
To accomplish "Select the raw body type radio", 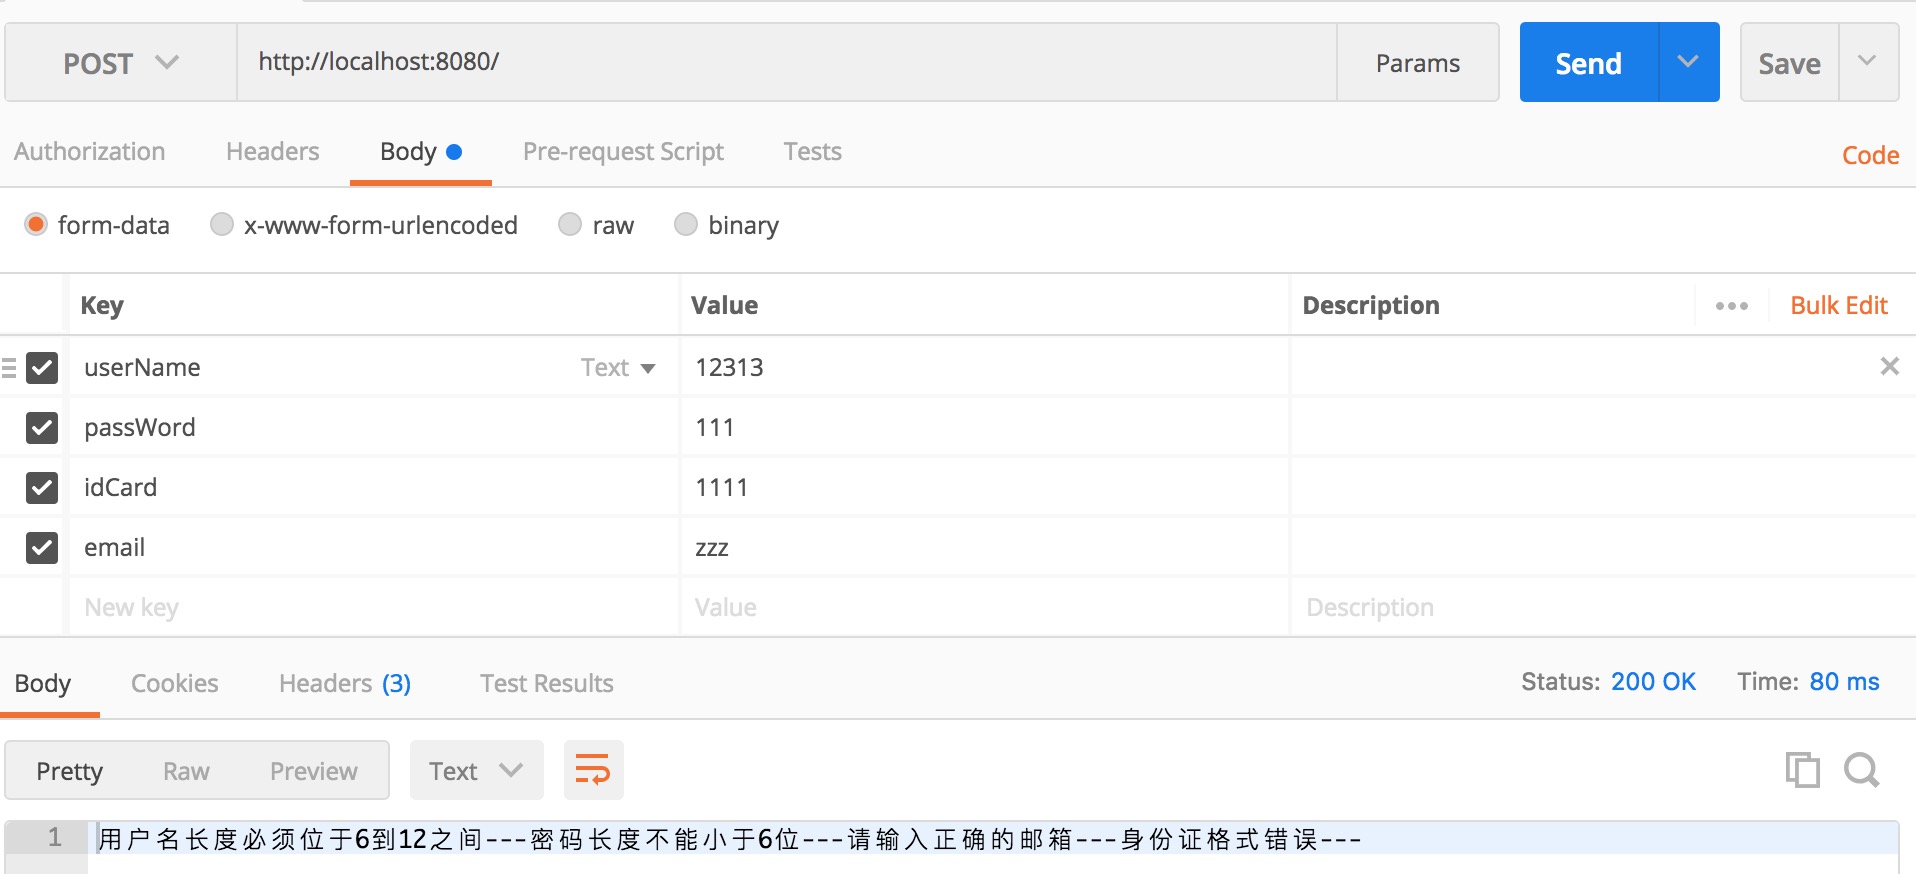I will 570,225.
